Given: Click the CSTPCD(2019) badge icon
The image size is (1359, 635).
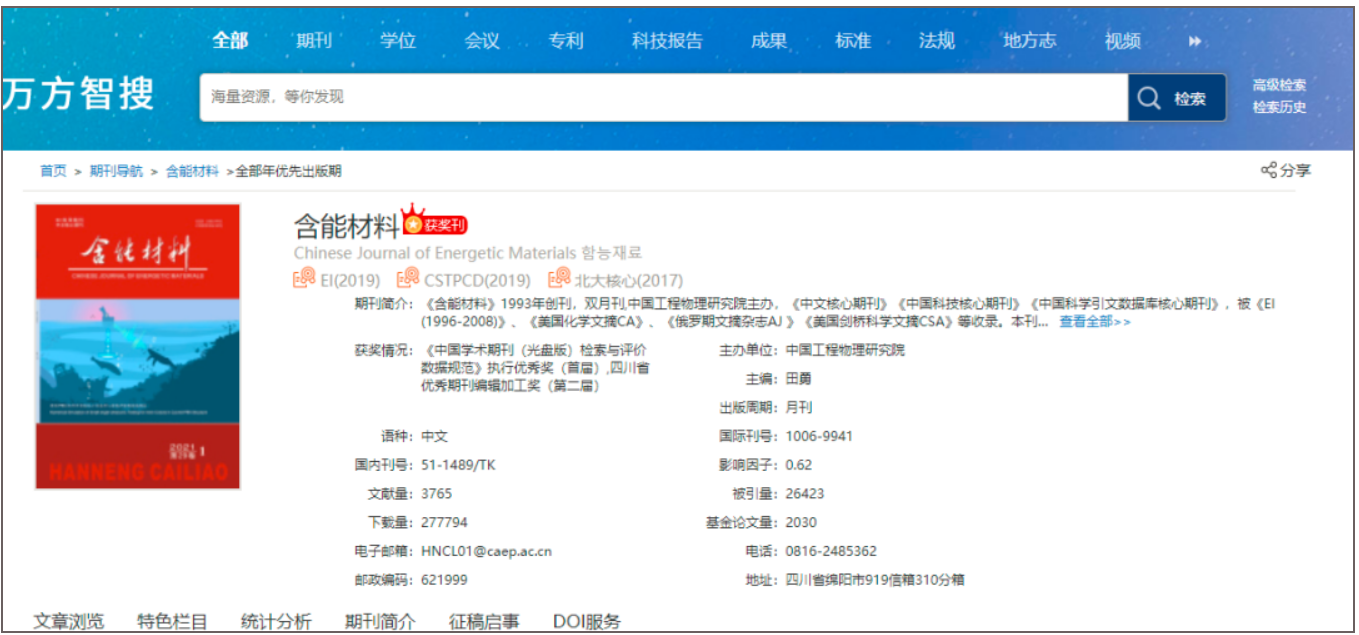Looking at the screenshot, I should pos(408,279).
